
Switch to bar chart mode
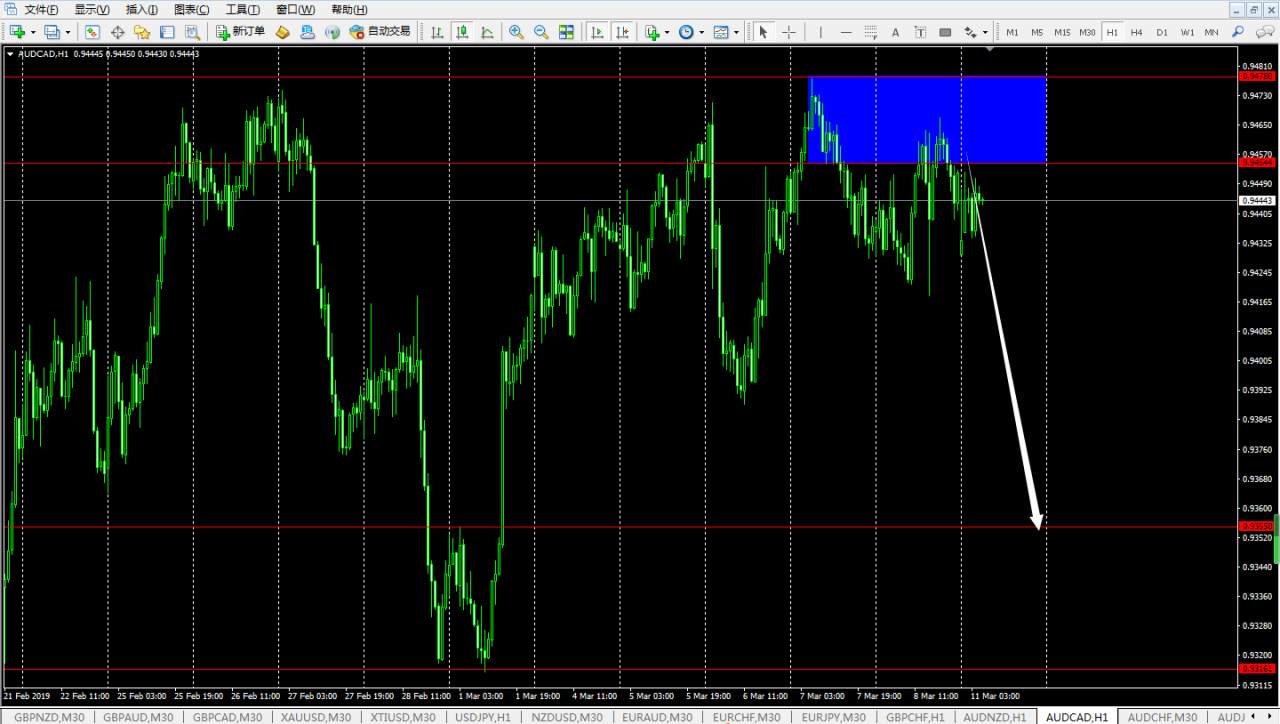point(437,32)
